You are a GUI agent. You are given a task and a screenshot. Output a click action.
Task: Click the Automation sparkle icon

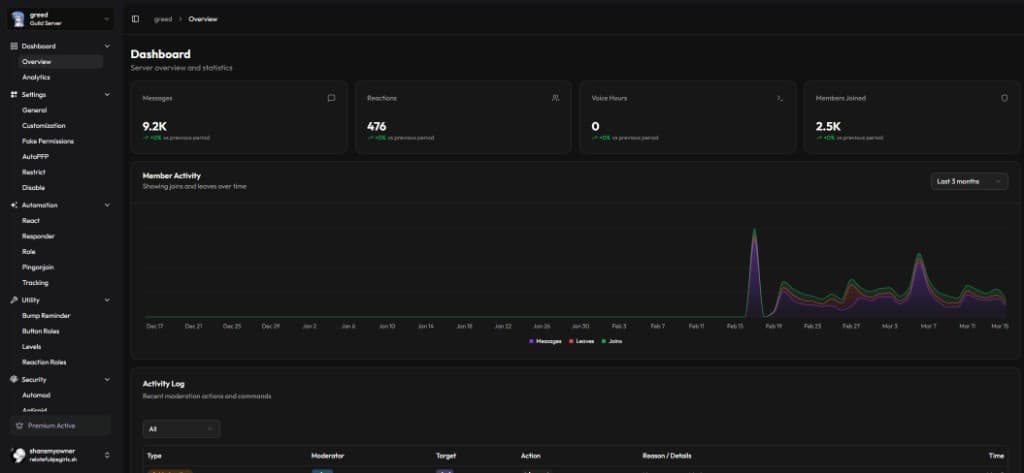(x=14, y=205)
